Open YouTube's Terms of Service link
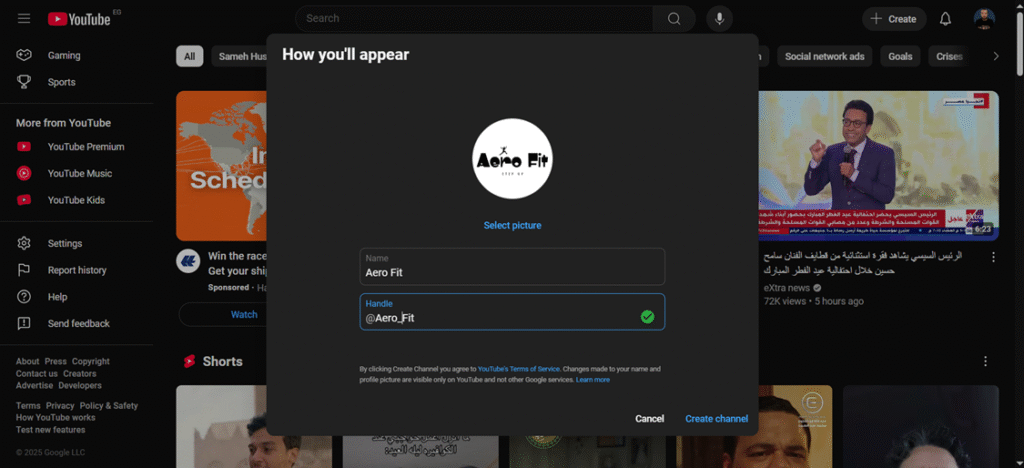This screenshot has width=1024, height=468. (519, 369)
